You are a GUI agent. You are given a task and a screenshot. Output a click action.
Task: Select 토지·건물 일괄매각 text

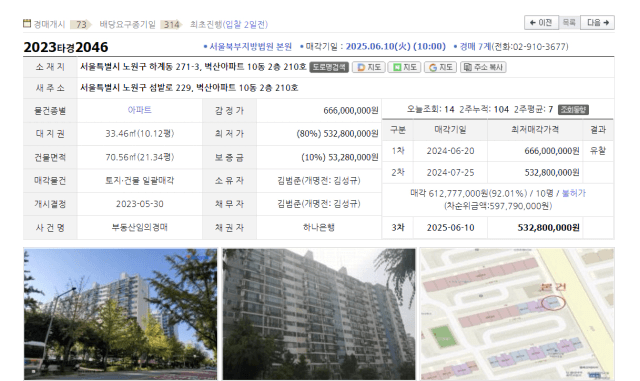140,180
